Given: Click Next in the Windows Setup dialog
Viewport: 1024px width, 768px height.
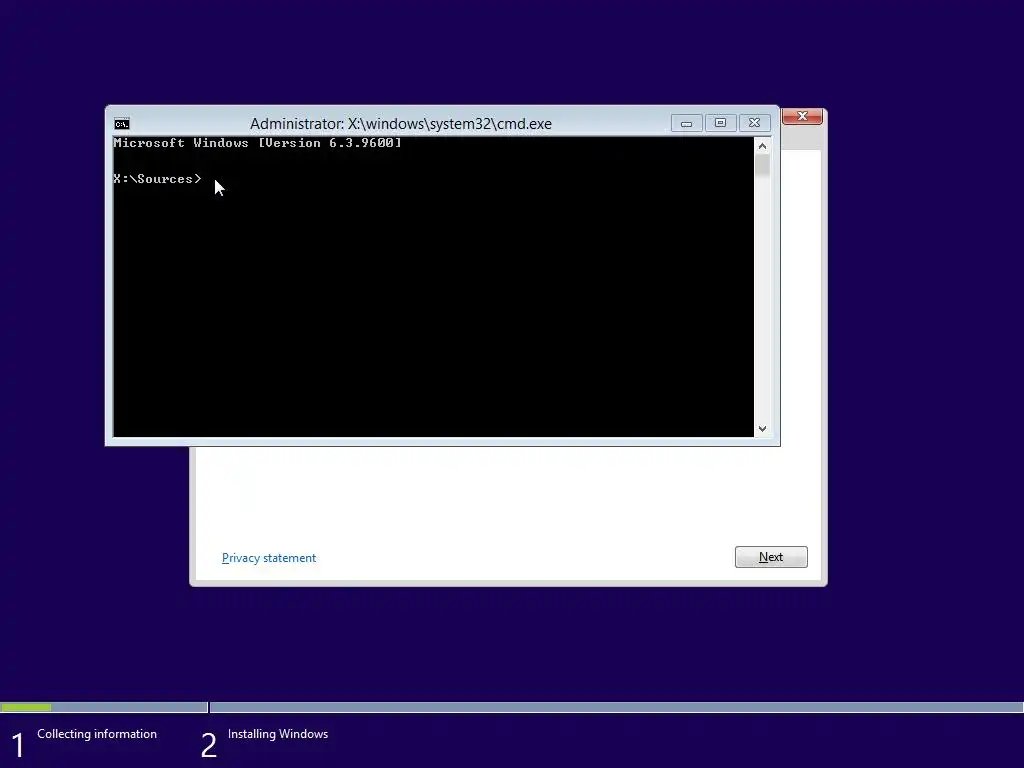Looking at the screenshot, I should click(771, 557).
